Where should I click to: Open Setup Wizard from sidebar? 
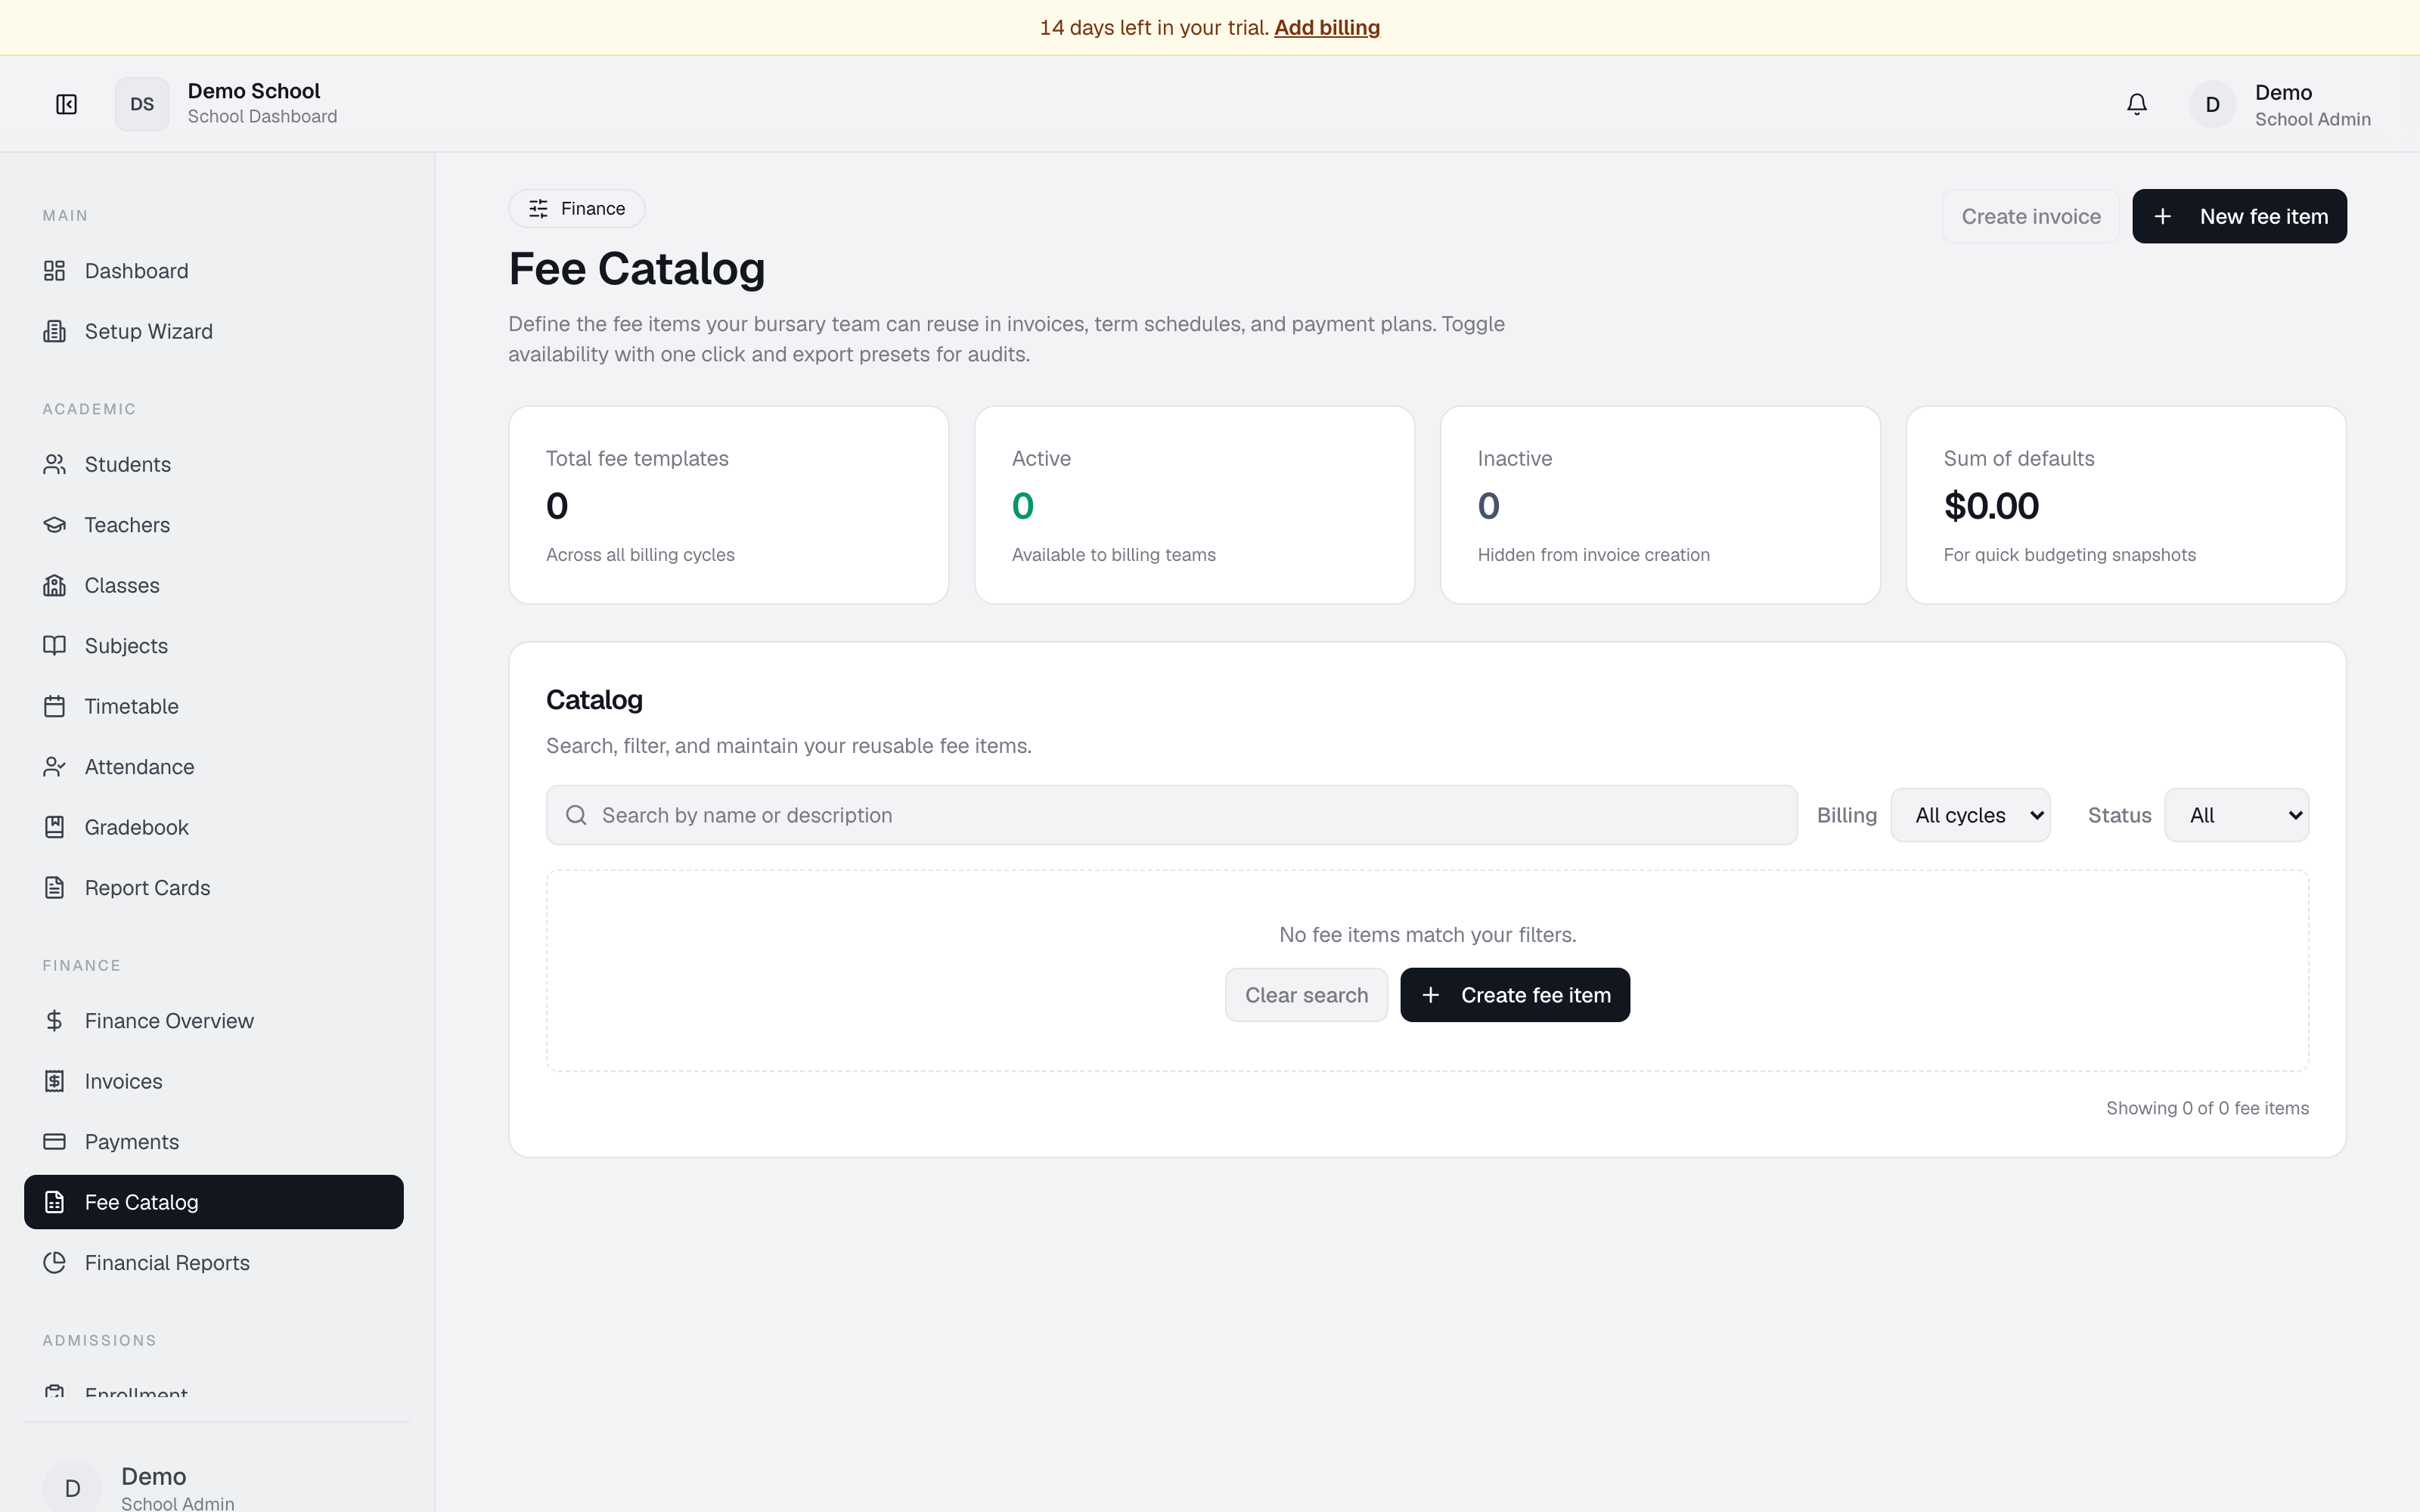(x=214, y=331)
